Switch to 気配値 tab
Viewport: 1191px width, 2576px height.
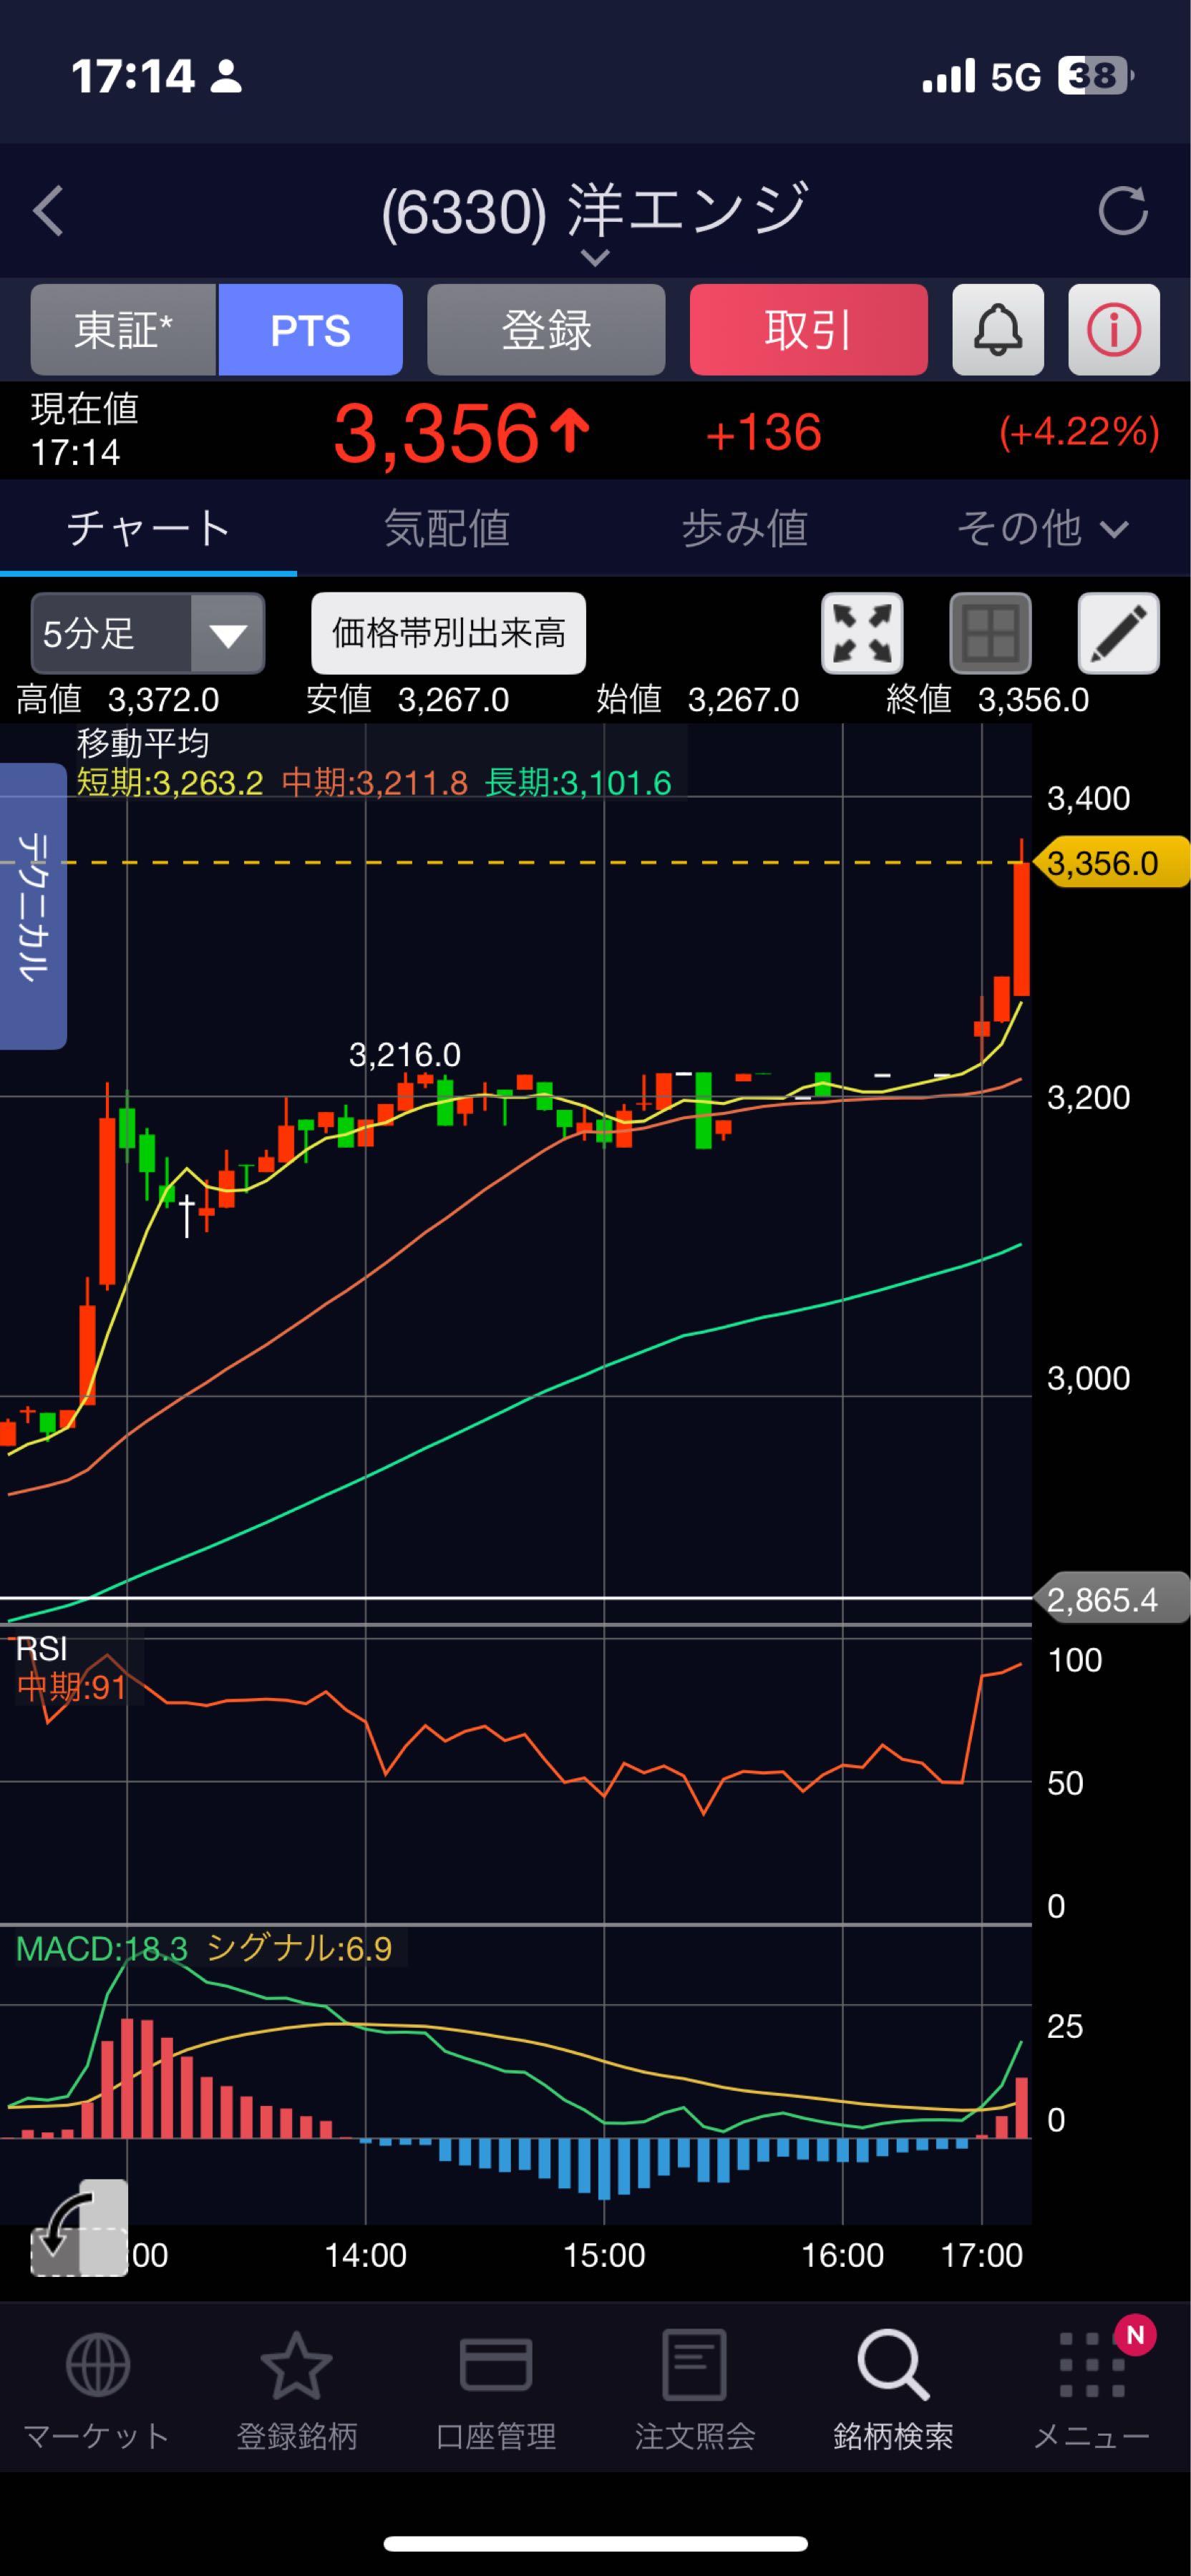(446, 528)
